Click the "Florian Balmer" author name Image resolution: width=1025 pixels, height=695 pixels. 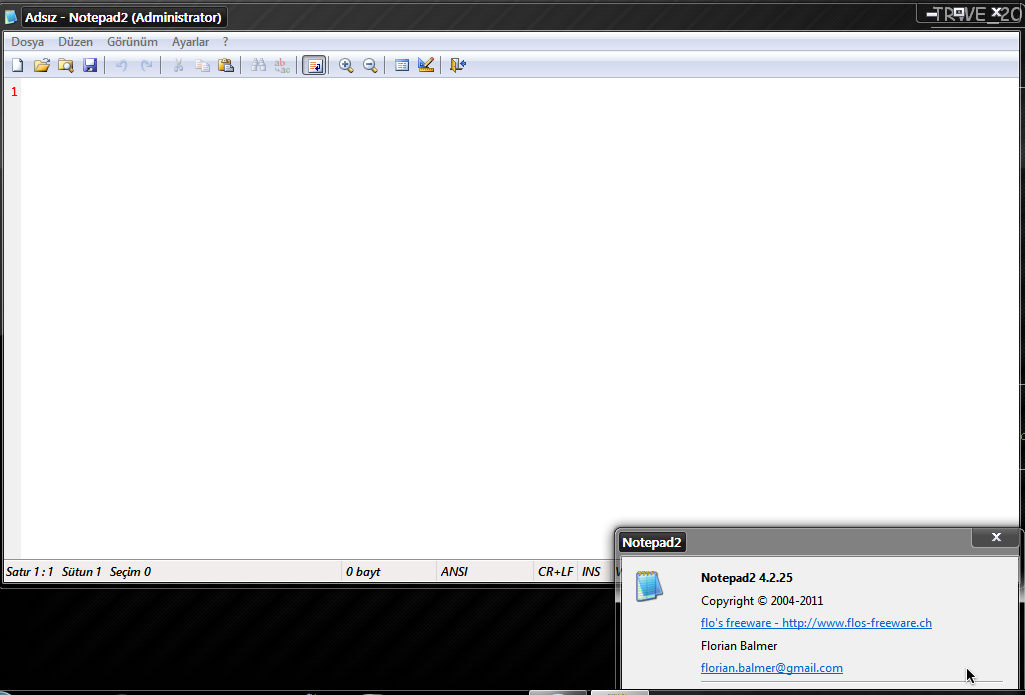point(739,646)
